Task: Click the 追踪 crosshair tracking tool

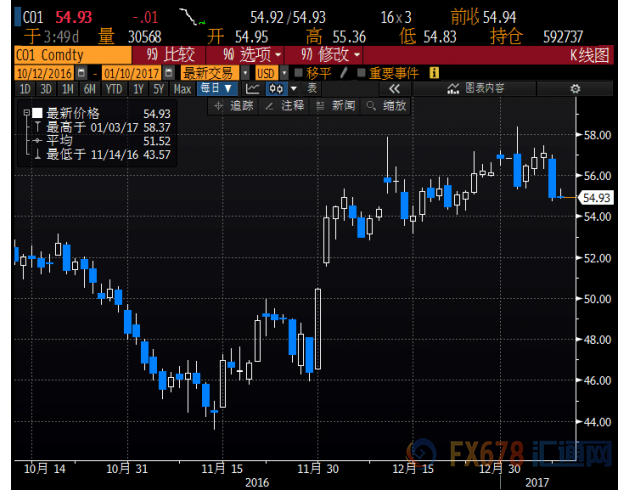Action: tap(233, 105)
